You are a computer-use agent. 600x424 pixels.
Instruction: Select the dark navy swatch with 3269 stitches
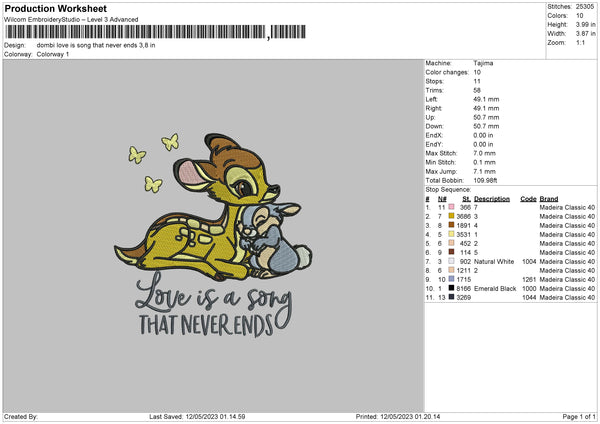click(x=451, y=297)
